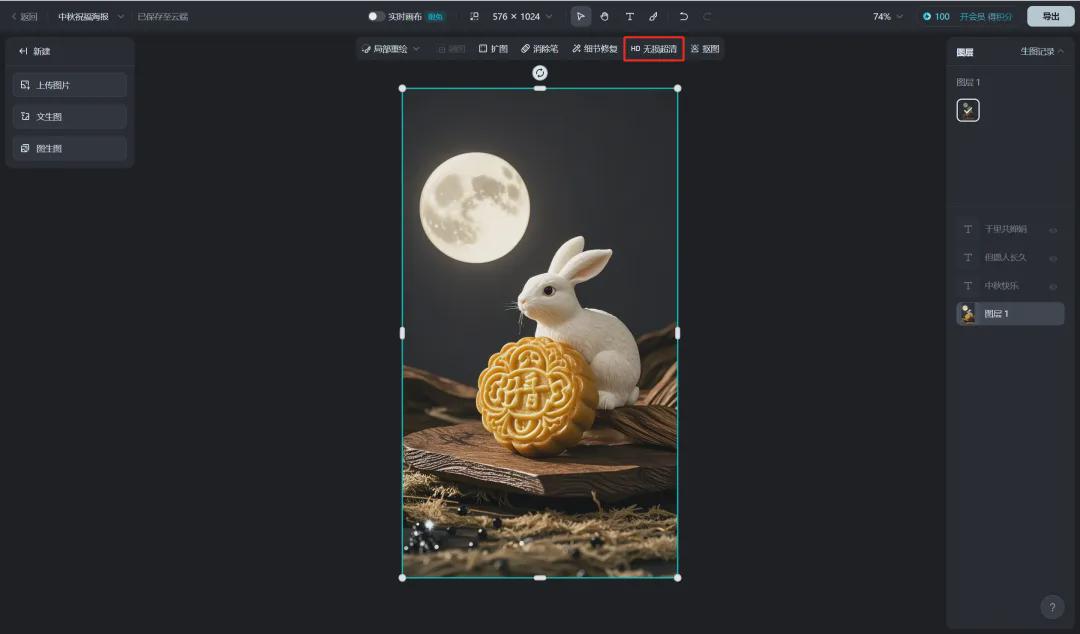Hide the 千里共婵娟 text layer
Image resolution: width=1080 pixels, height=634 pixels.
[x=1052, y=230]
